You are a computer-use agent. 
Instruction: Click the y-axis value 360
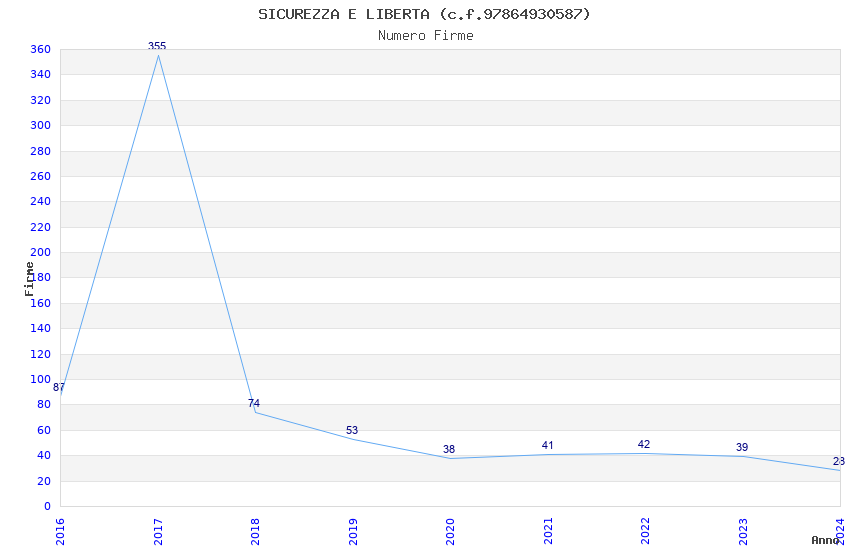[x=41, y=49]
